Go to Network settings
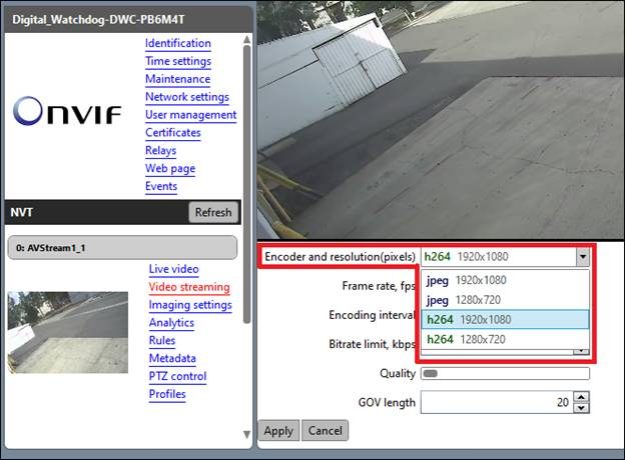625x460 pixels. click(186, 97)
